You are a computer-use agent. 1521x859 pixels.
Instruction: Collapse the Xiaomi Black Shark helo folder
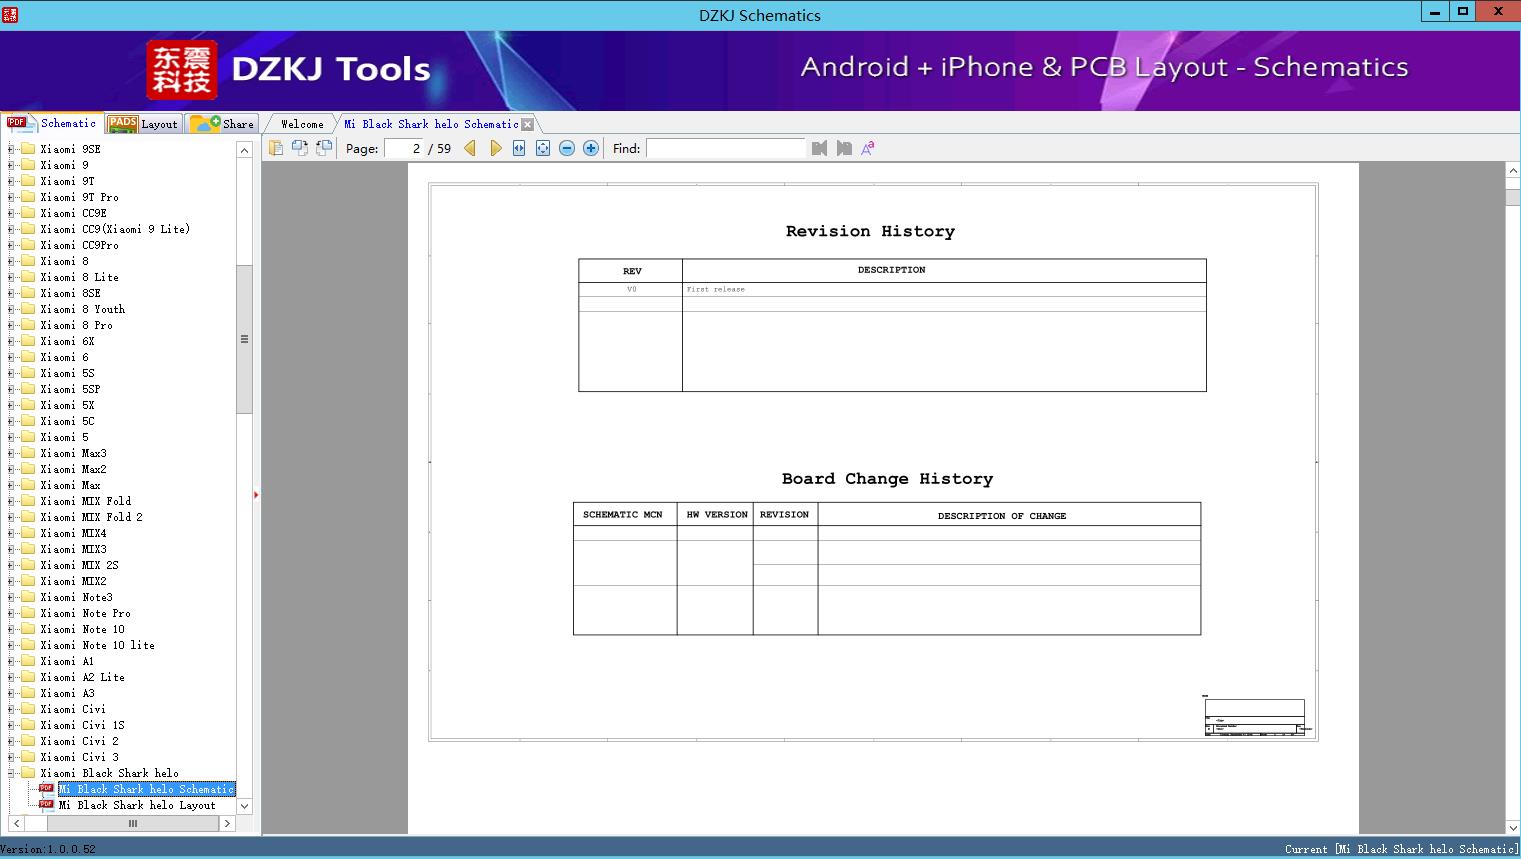point(11,773)
